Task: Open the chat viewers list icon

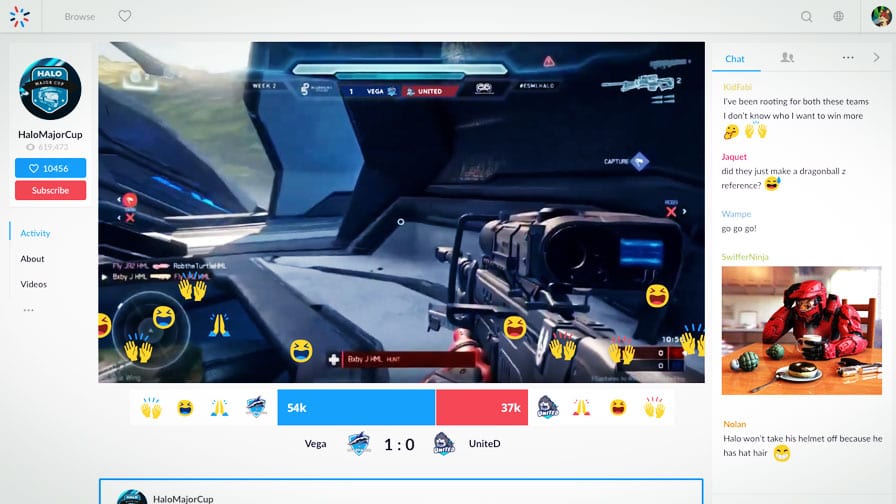Action: (x=787, y=57)
